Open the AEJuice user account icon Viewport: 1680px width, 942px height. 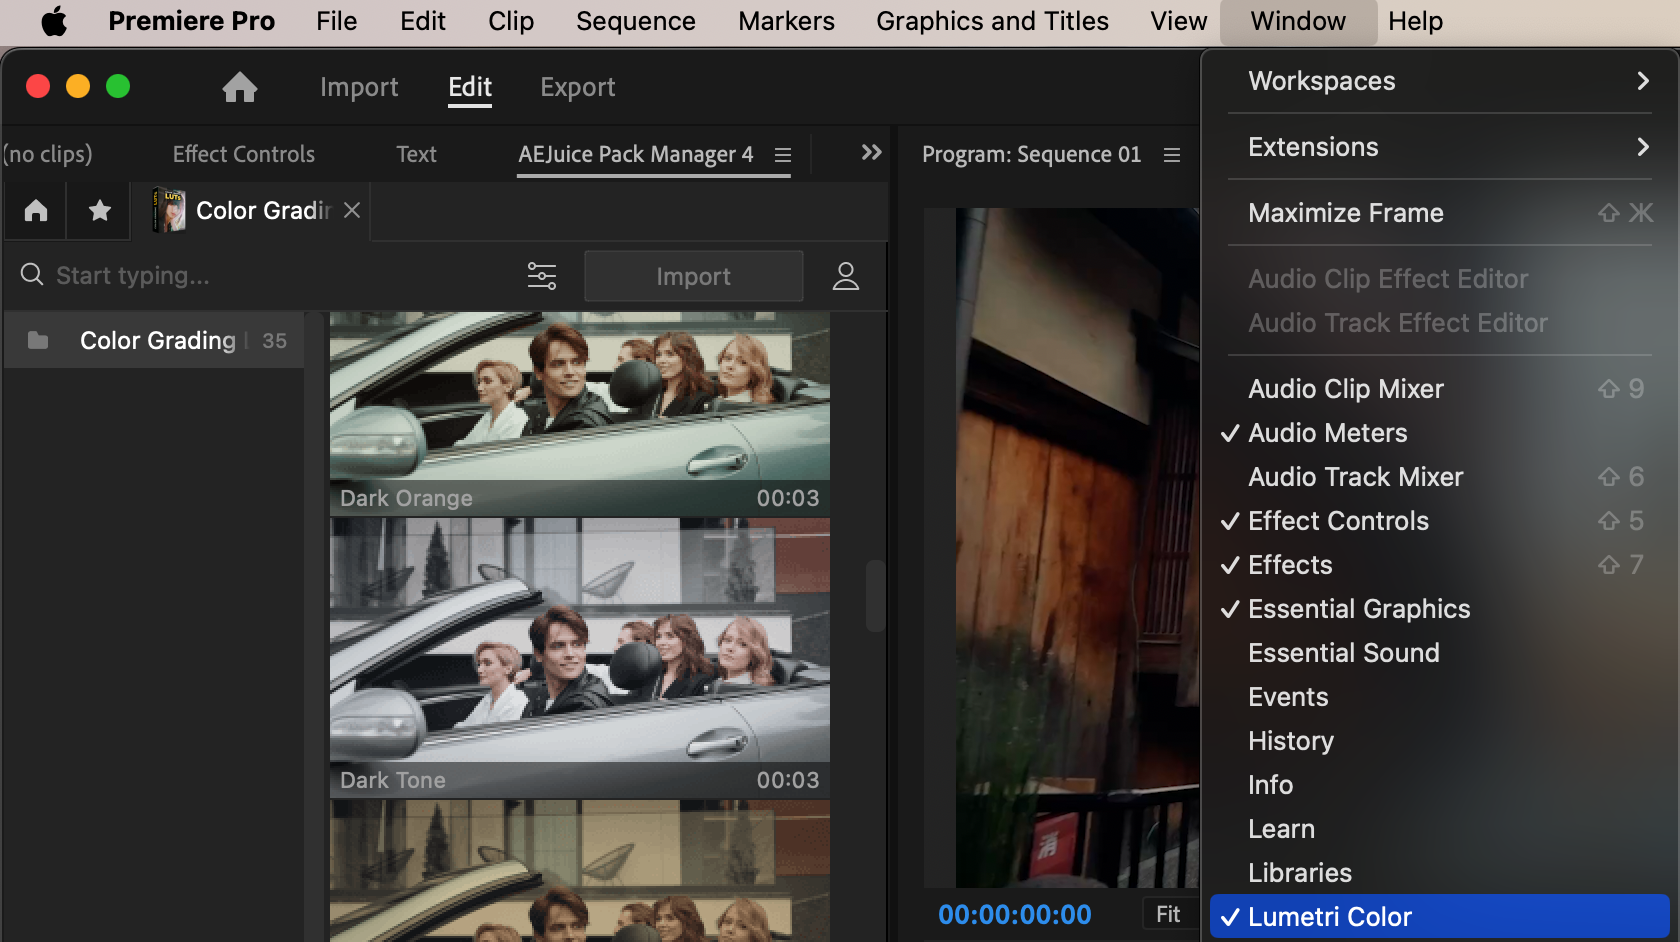(x=846, y=276)
